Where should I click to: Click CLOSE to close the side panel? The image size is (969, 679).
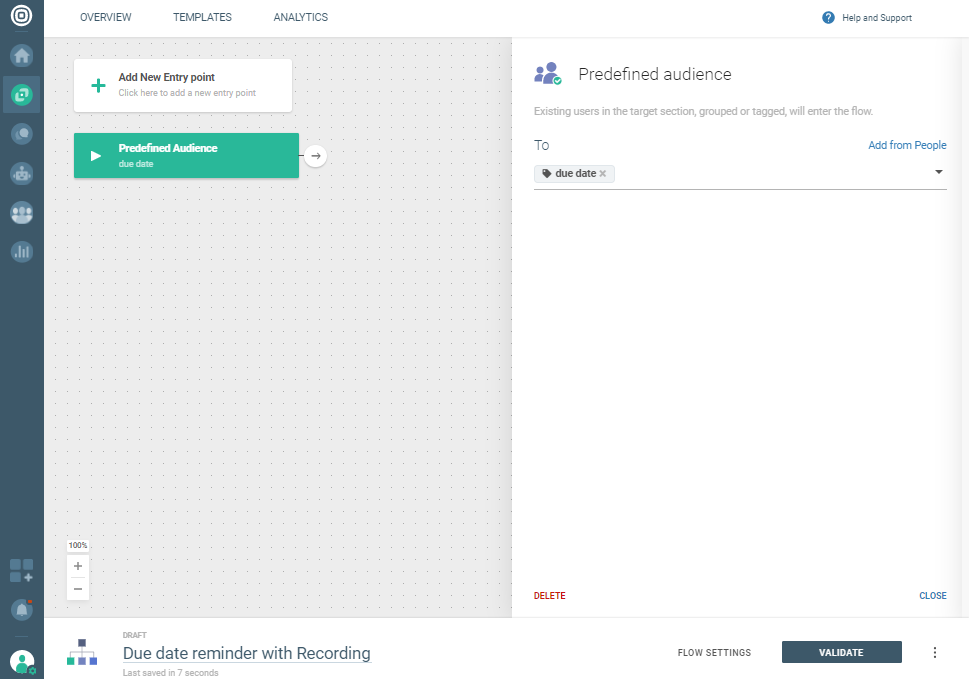(933, 596)
